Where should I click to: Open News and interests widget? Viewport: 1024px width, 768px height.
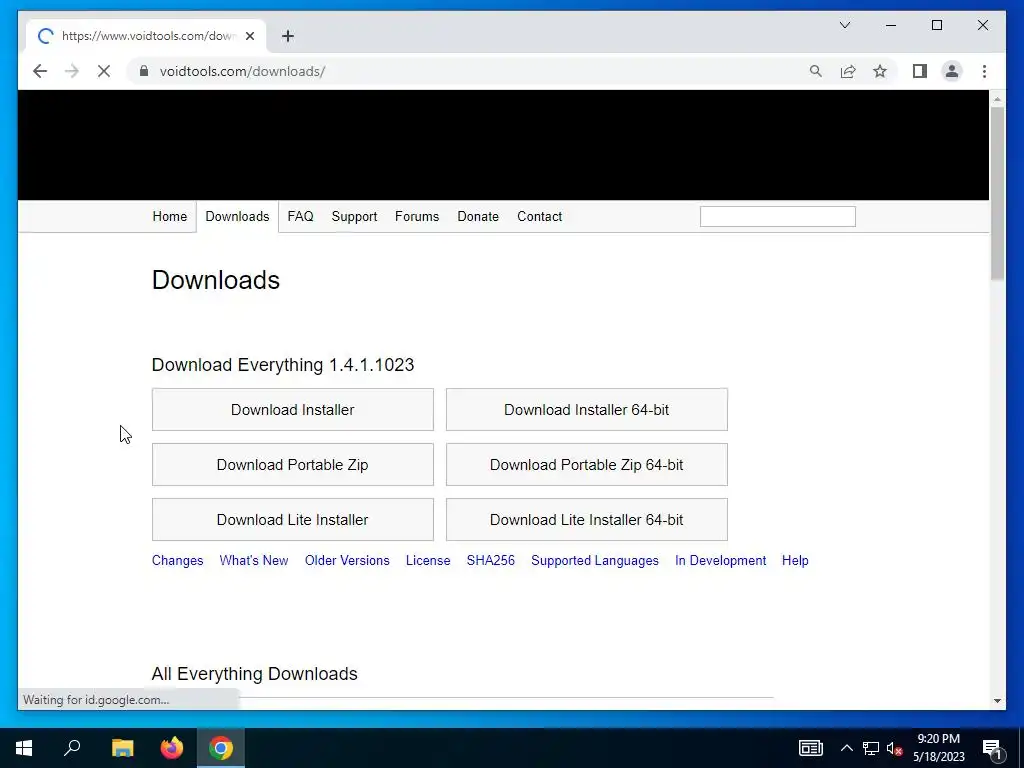(x=810, y=748)
